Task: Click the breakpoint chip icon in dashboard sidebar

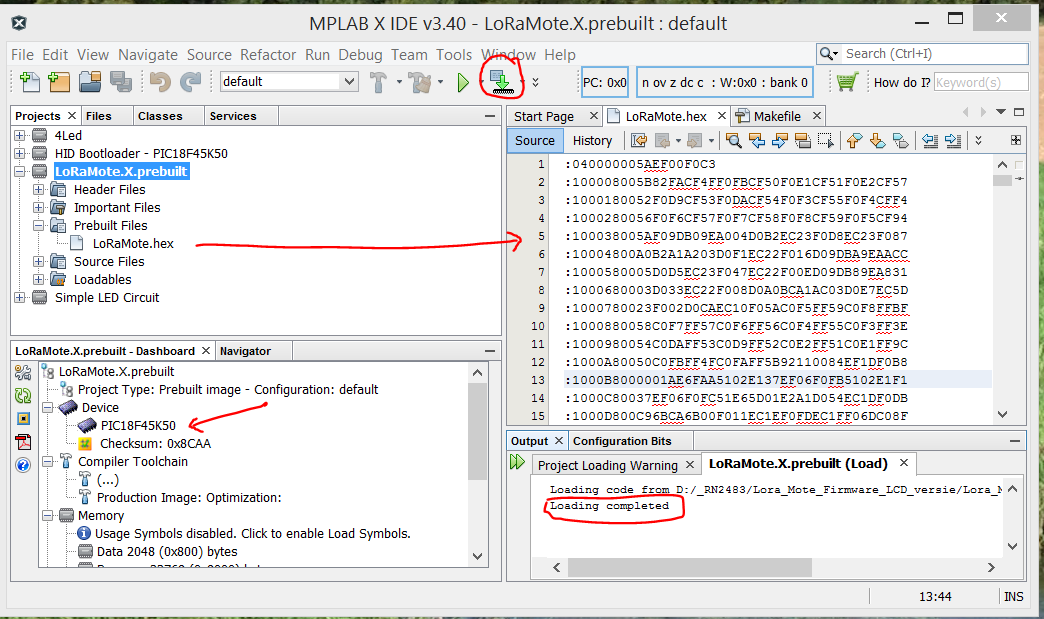Action: 23,419
